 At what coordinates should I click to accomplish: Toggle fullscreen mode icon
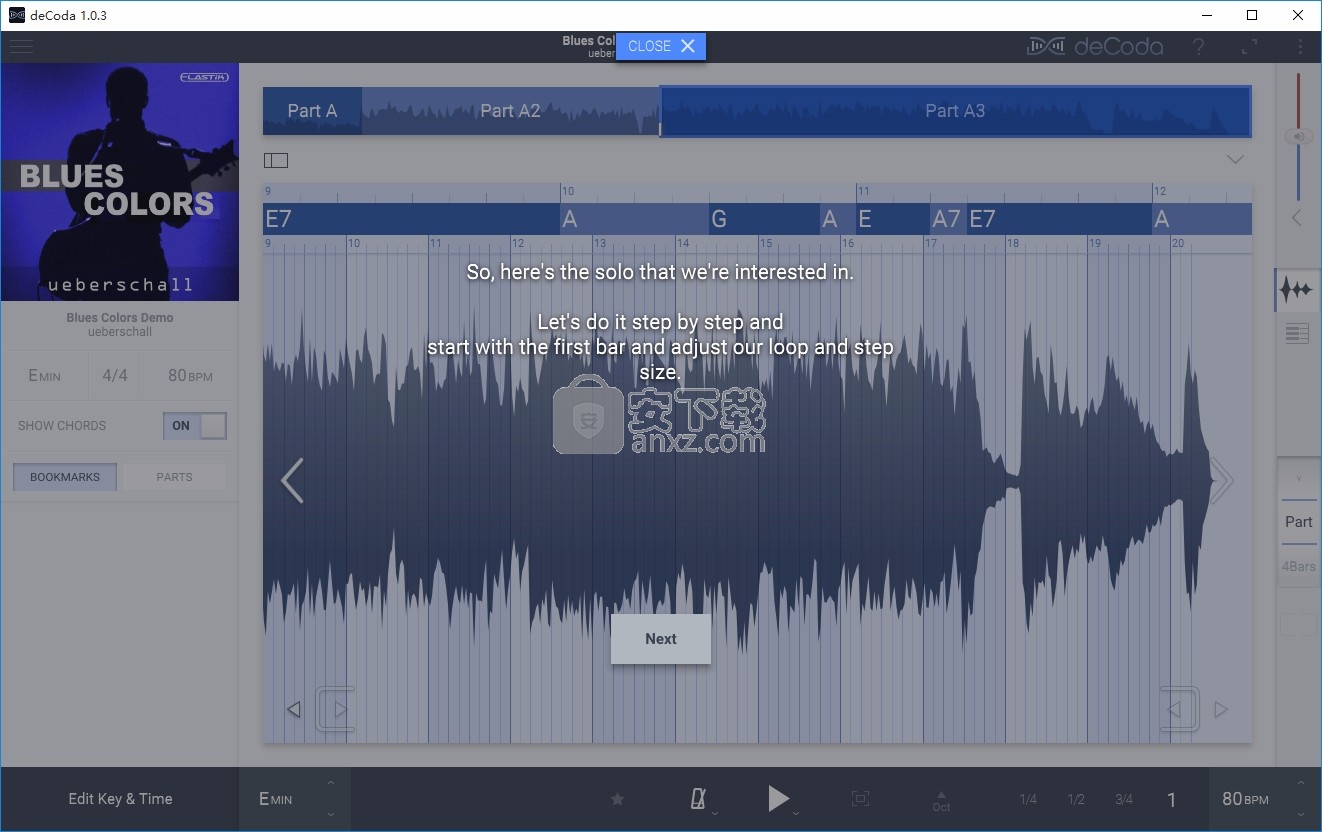[1250, 47]
